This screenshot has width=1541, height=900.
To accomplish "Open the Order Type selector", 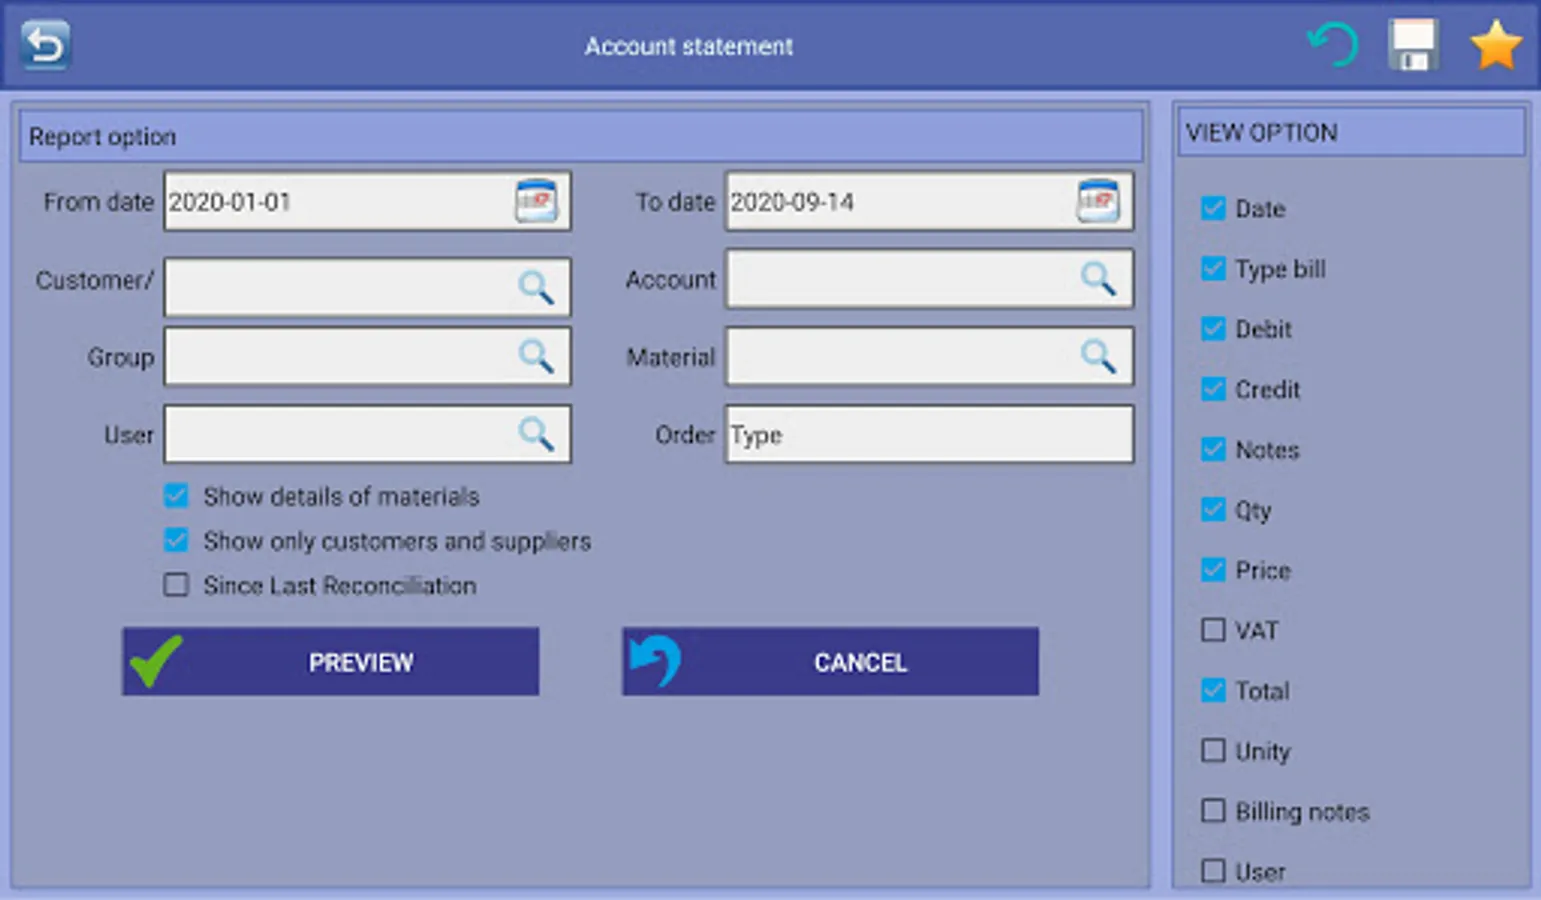I will [929, 434].
